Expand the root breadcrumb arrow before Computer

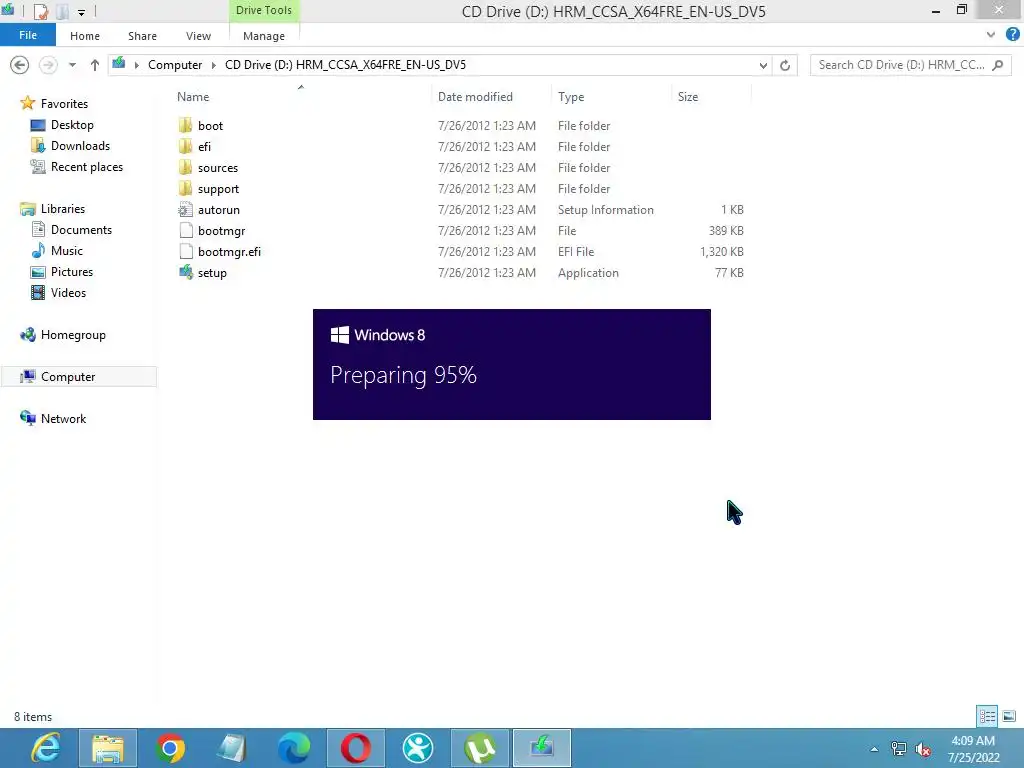(136, 65)
